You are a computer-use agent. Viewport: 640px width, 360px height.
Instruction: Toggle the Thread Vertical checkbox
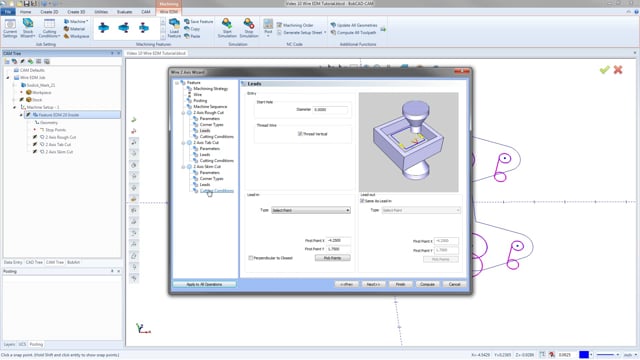click(x=300, y=134)
